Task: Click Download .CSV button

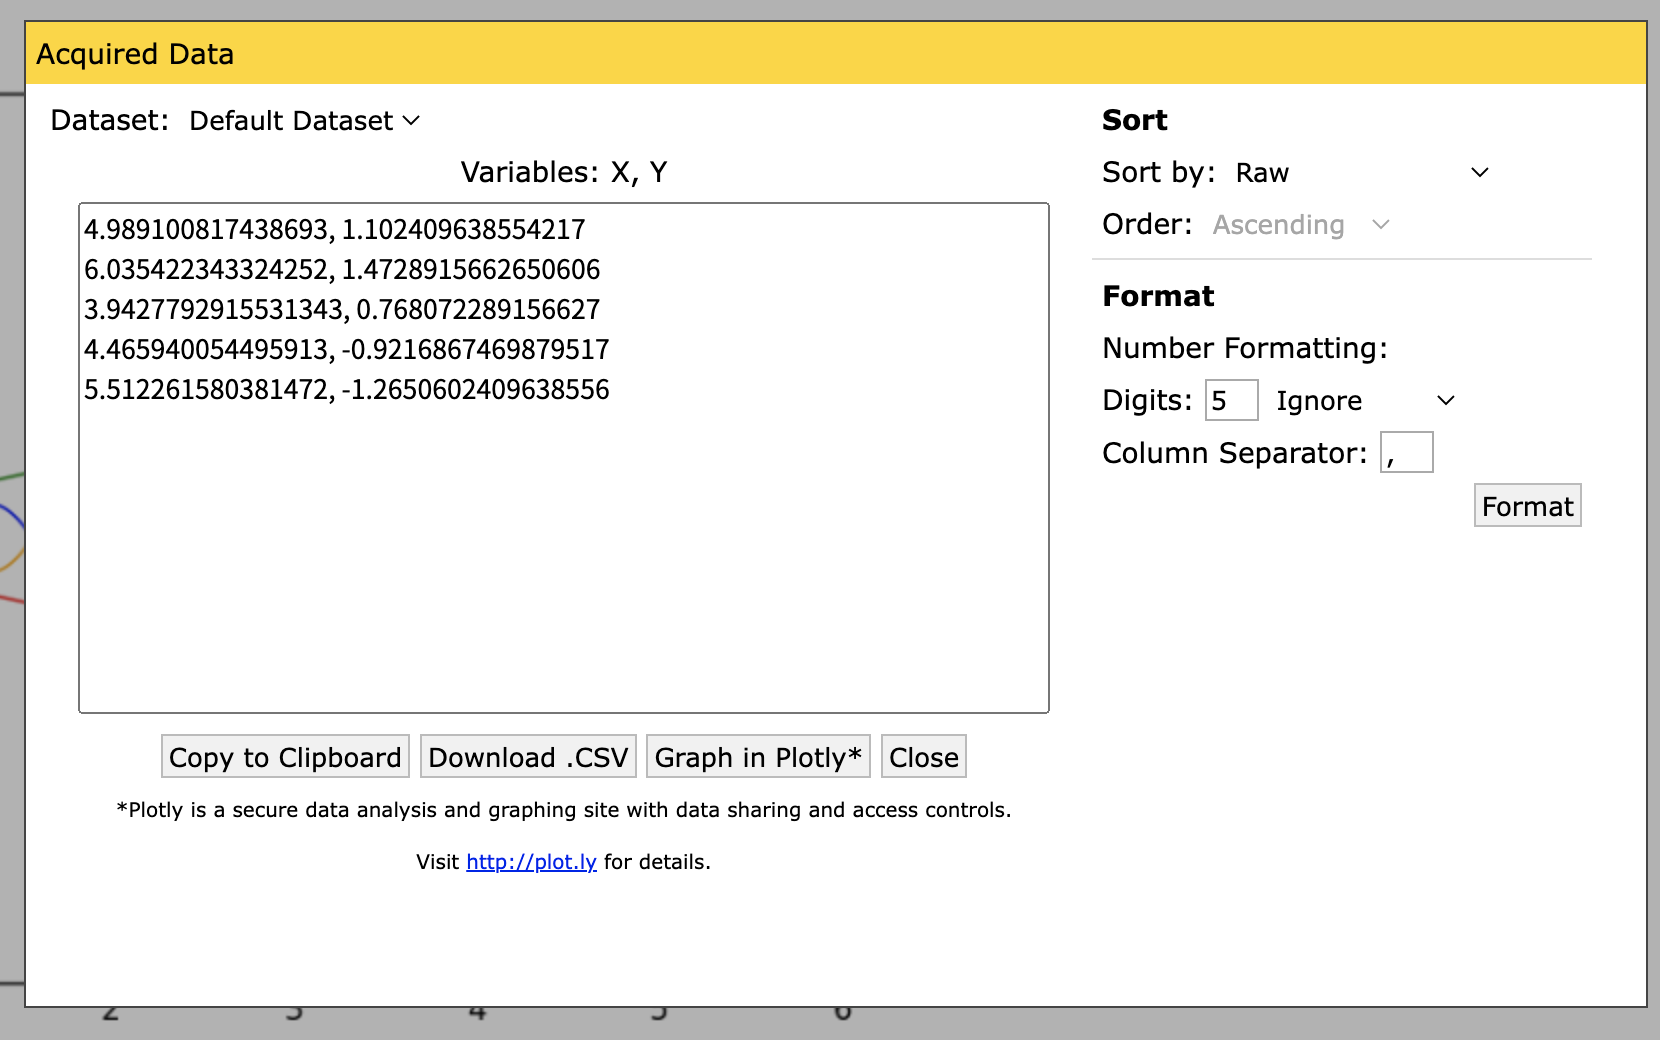Action: pos(528,757)
